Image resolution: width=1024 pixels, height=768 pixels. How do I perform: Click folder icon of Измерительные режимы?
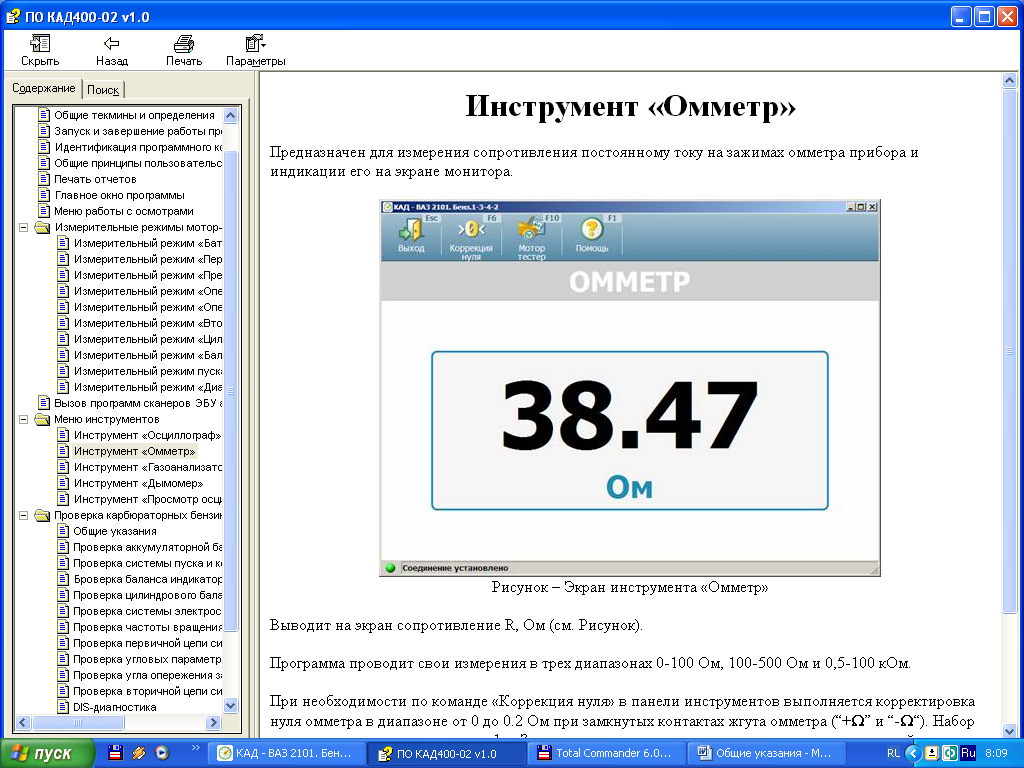coord(42,227)
